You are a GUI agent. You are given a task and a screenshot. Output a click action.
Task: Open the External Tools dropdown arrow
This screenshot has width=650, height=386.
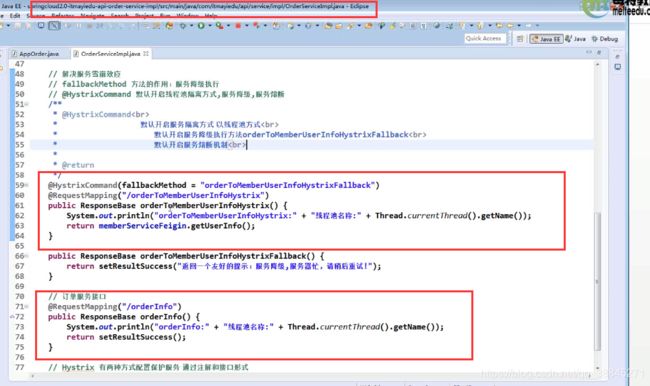point(228,26)
